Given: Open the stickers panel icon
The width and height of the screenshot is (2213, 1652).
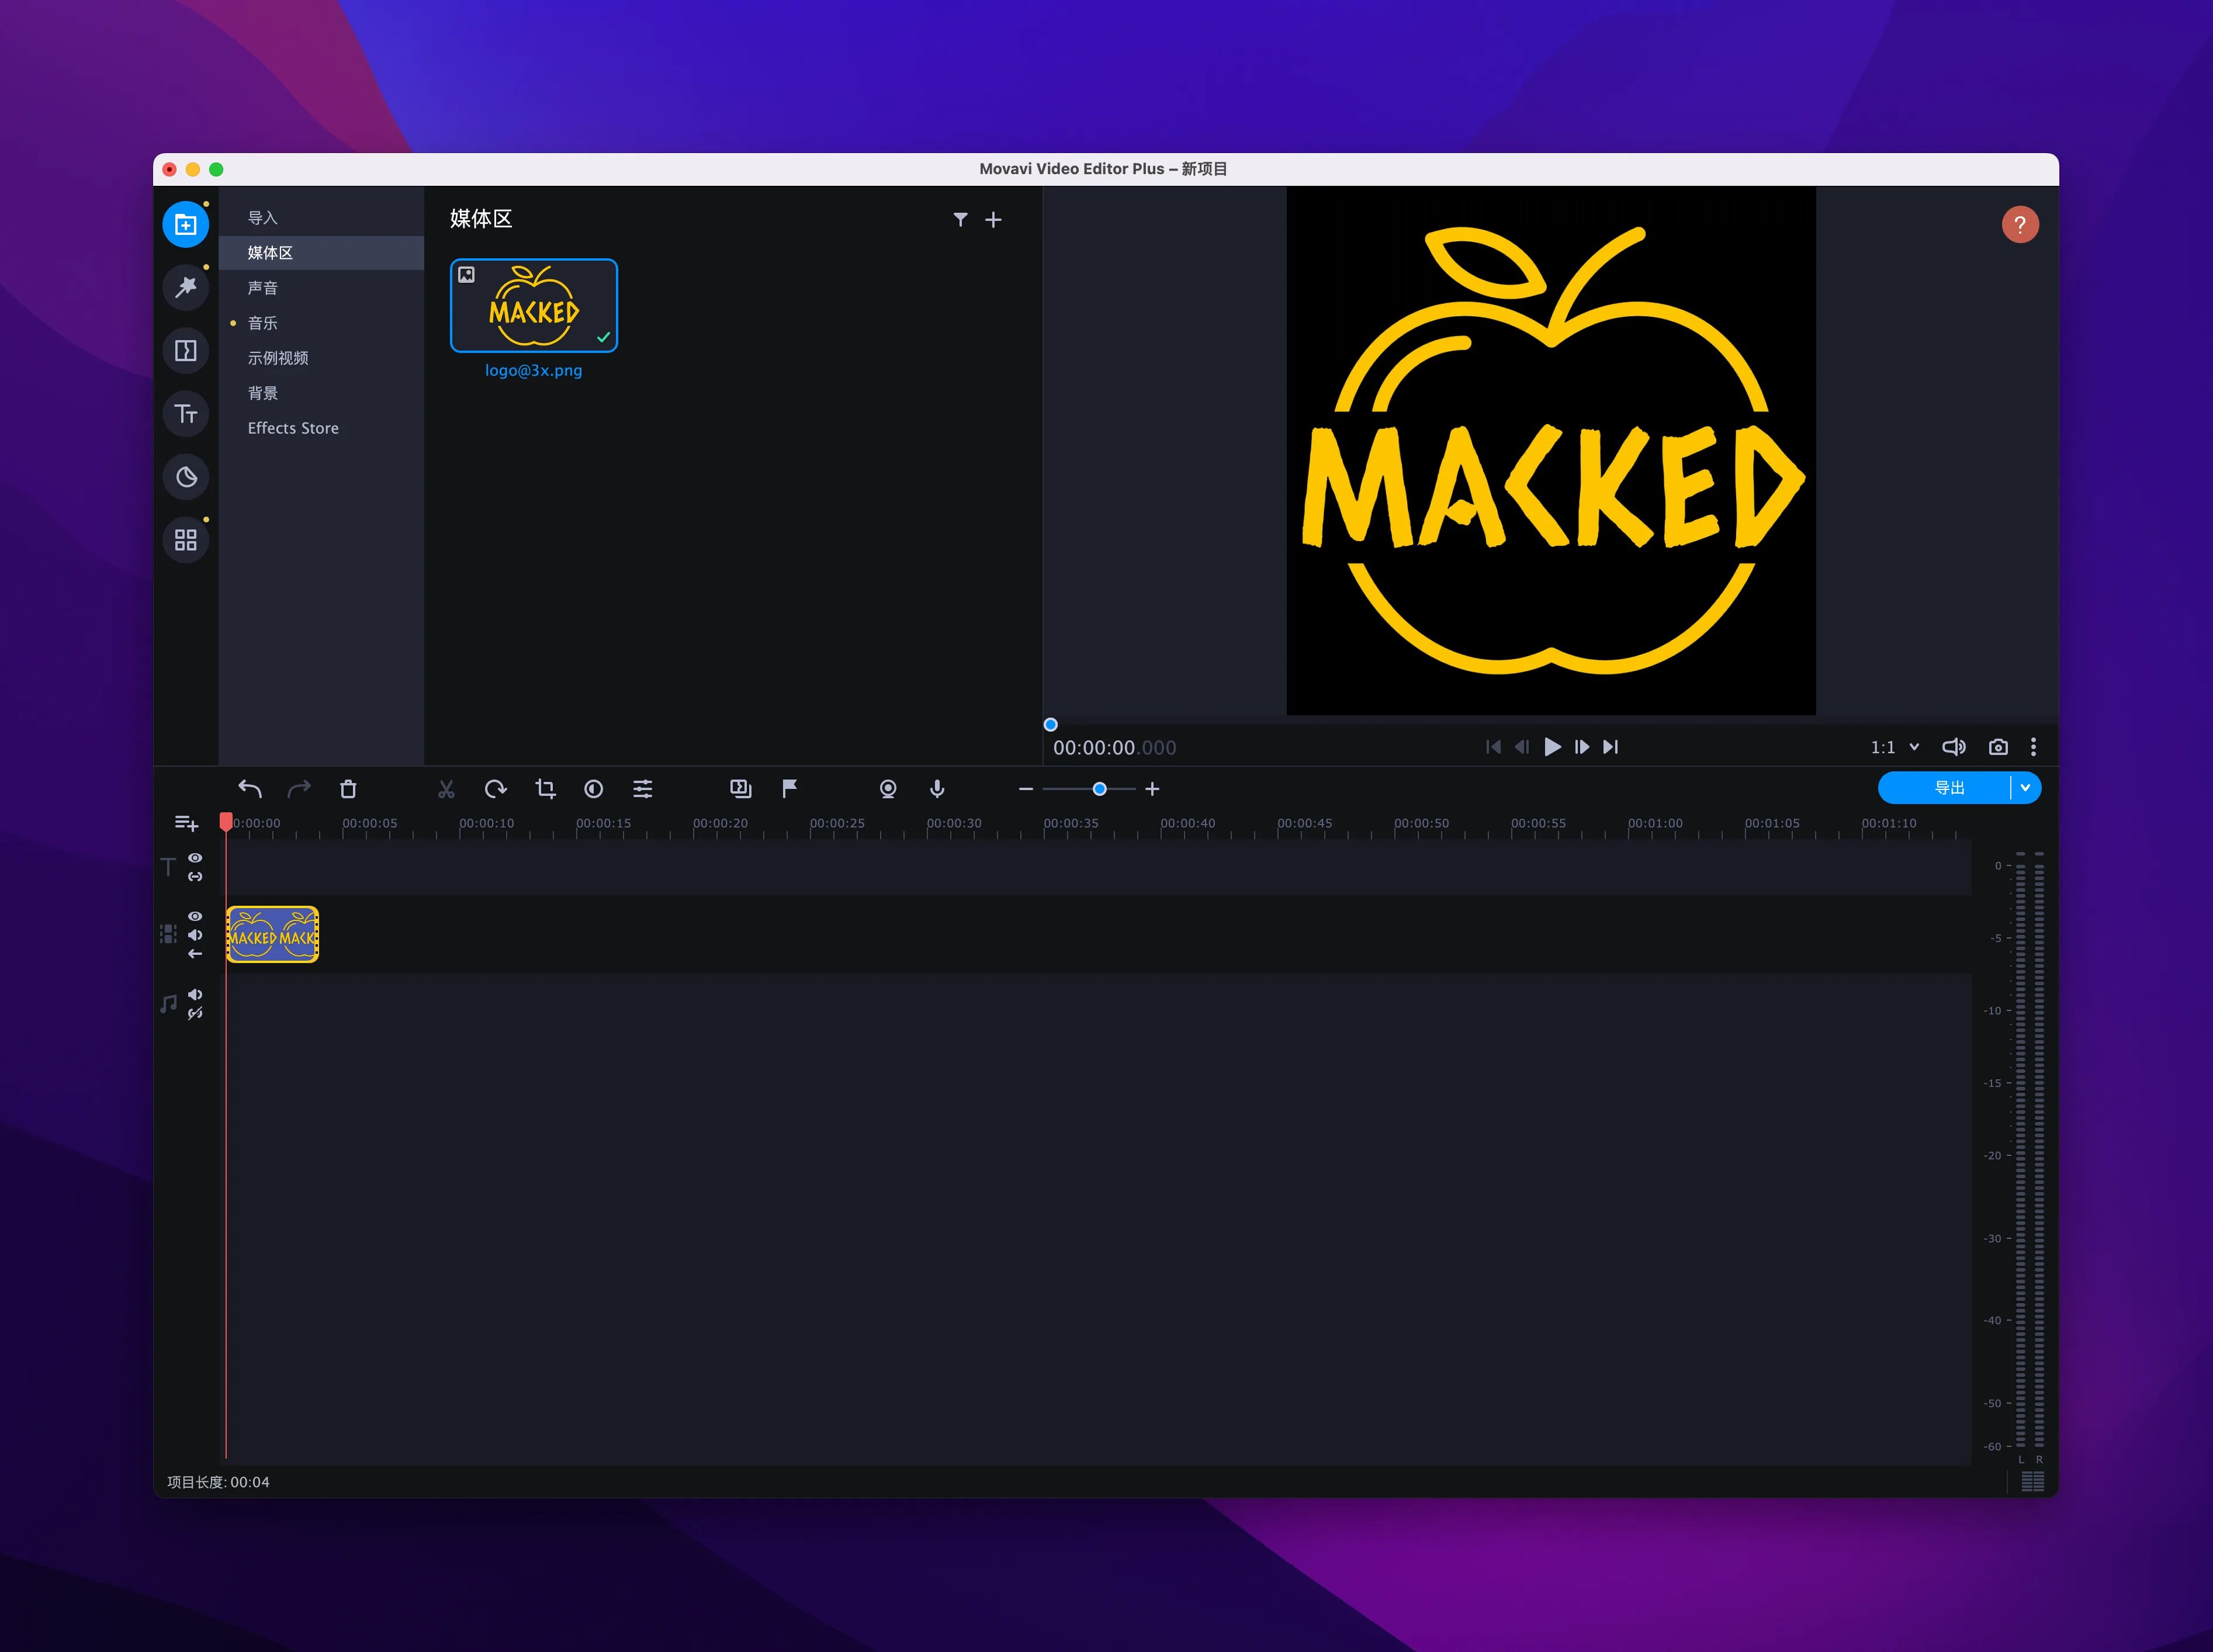Looking at the screenshot, I should pos(185,477).
